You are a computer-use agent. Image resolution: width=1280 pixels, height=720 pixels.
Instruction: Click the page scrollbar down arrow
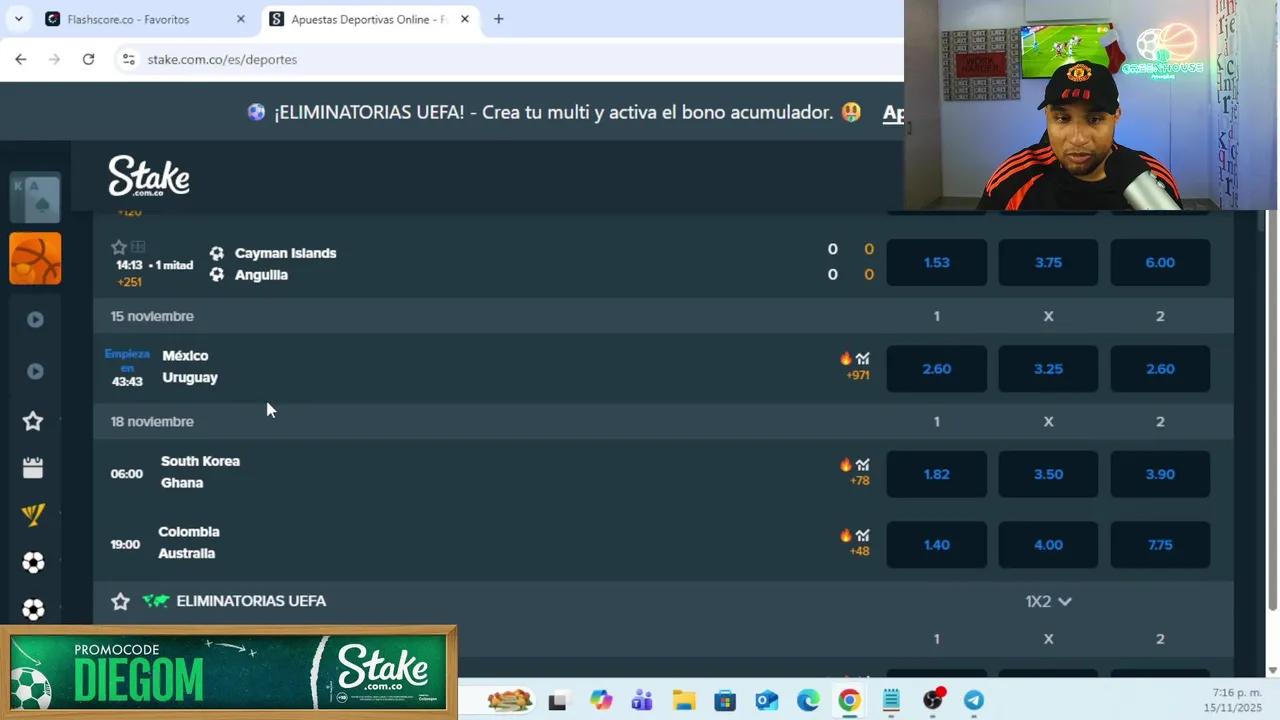[x=1272, y=671]
